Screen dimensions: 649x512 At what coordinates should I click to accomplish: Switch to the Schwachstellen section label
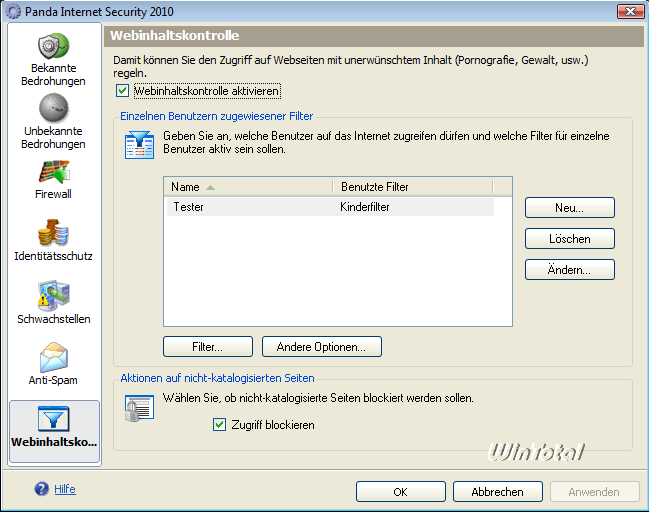(x=54, y=319)
